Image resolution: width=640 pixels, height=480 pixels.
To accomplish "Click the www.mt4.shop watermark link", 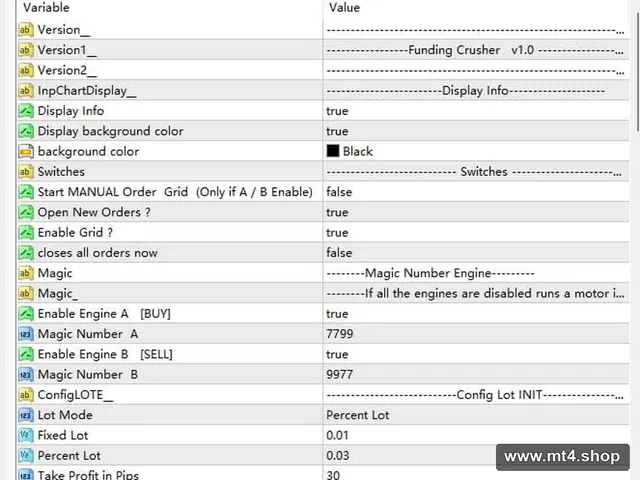I will (562, 456).
